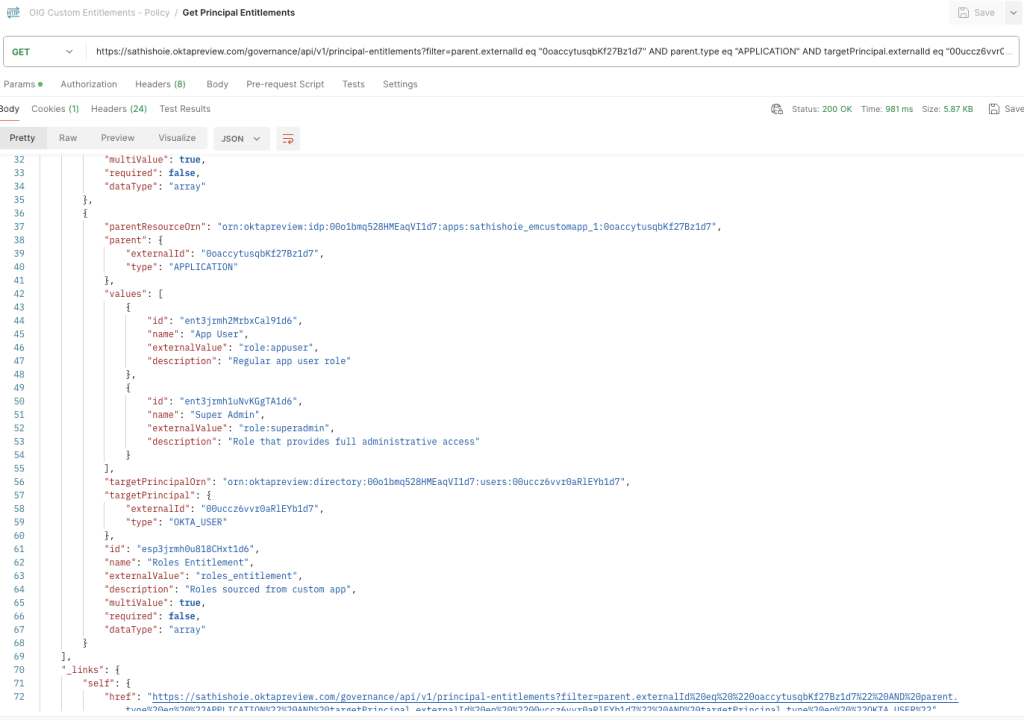This screenshot has height=720, width=1024.
Task: Open the Save options dropdown arrow
Action: pos(1014,12)
